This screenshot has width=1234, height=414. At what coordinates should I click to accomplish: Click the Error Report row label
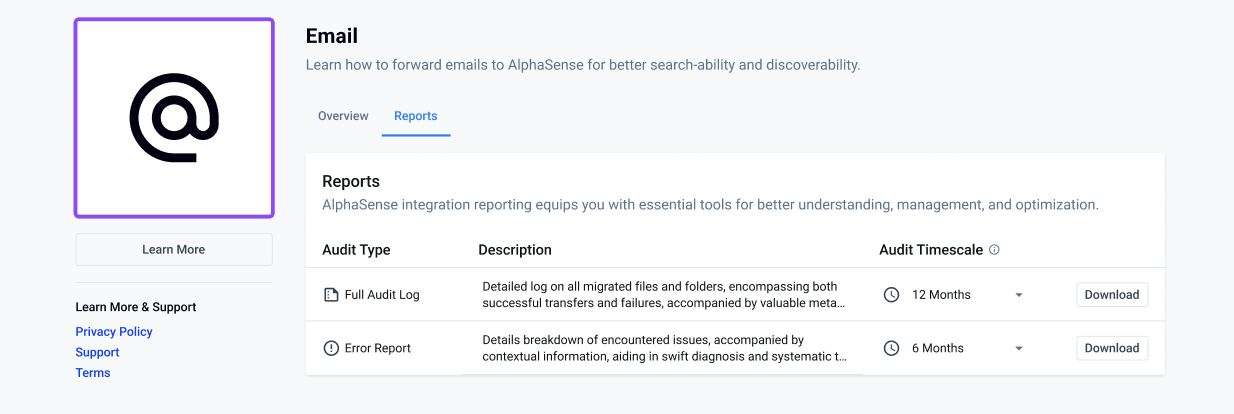(378, 348)
